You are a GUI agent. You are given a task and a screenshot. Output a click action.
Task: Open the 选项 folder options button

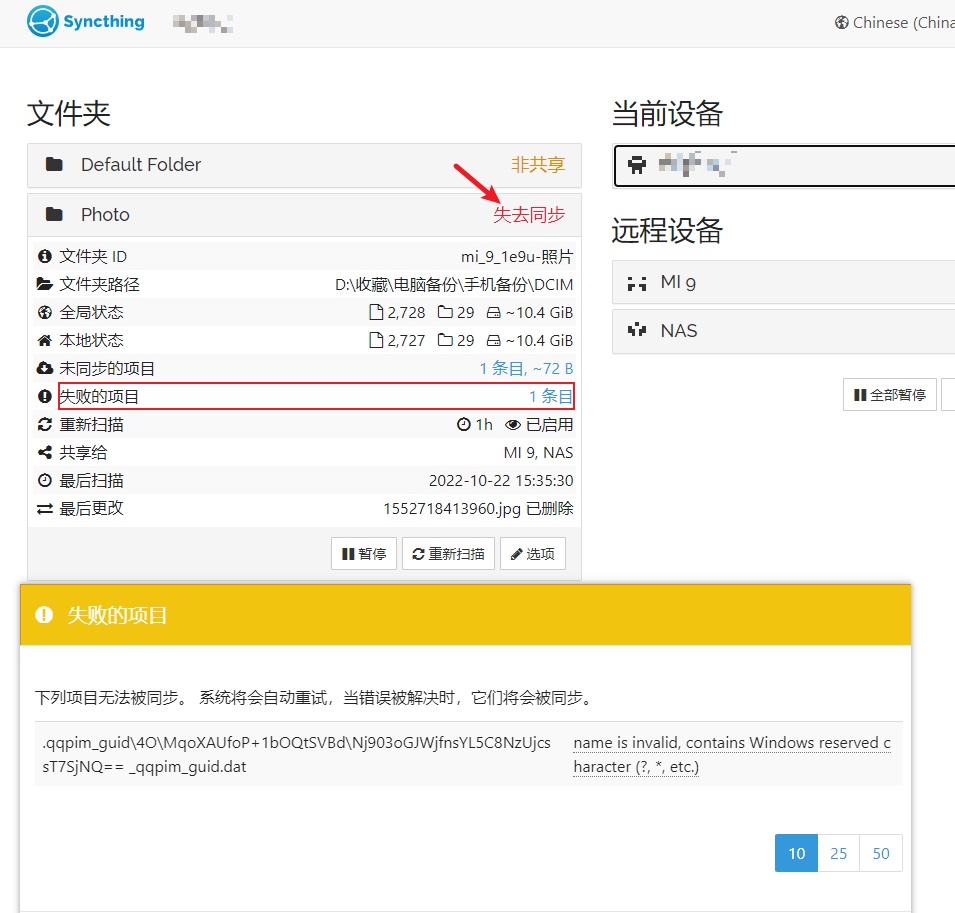tap(532, 554)
